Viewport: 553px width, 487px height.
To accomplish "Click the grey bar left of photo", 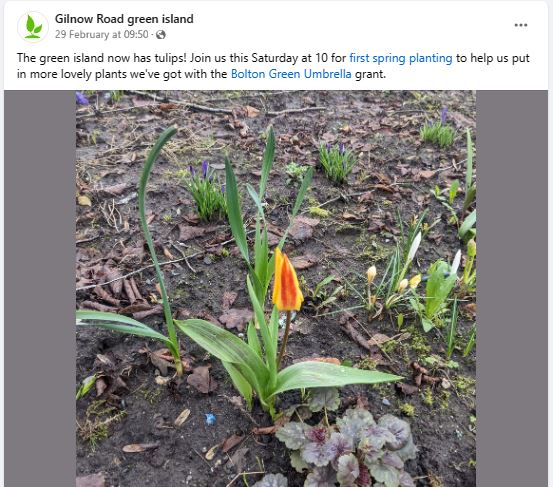I will click(x=40, y=288).
